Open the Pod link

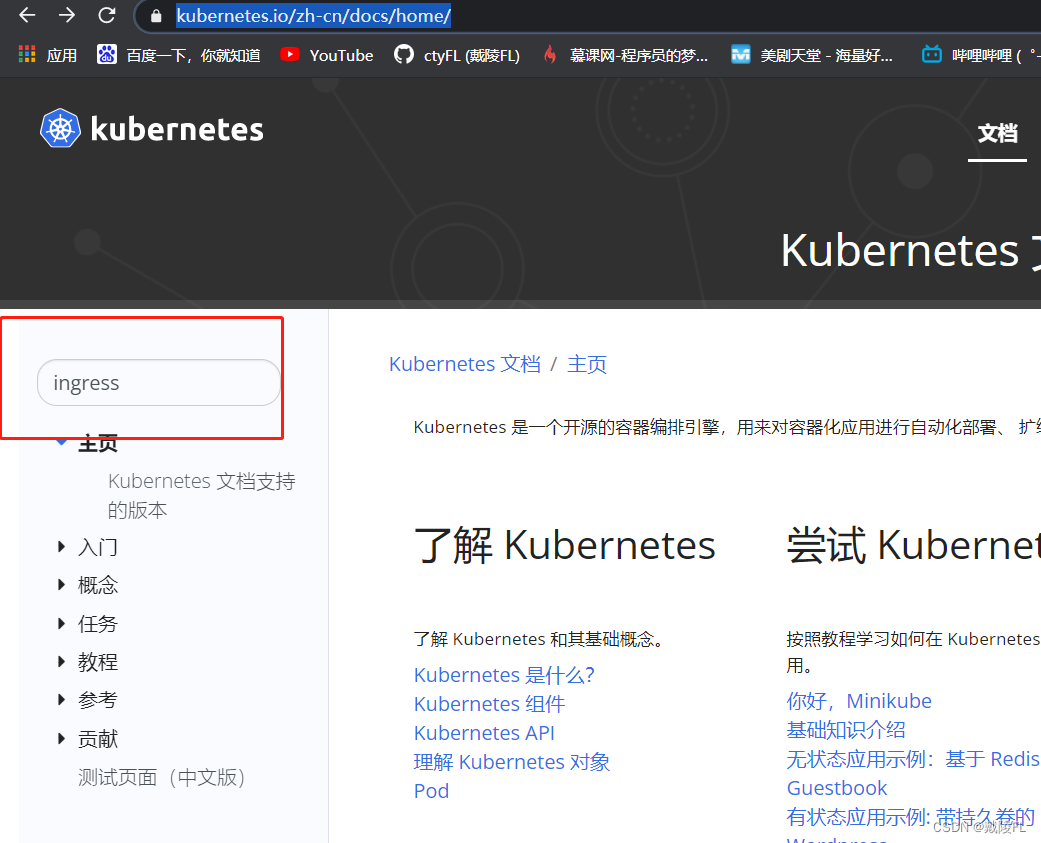click(x=432, y=791)
